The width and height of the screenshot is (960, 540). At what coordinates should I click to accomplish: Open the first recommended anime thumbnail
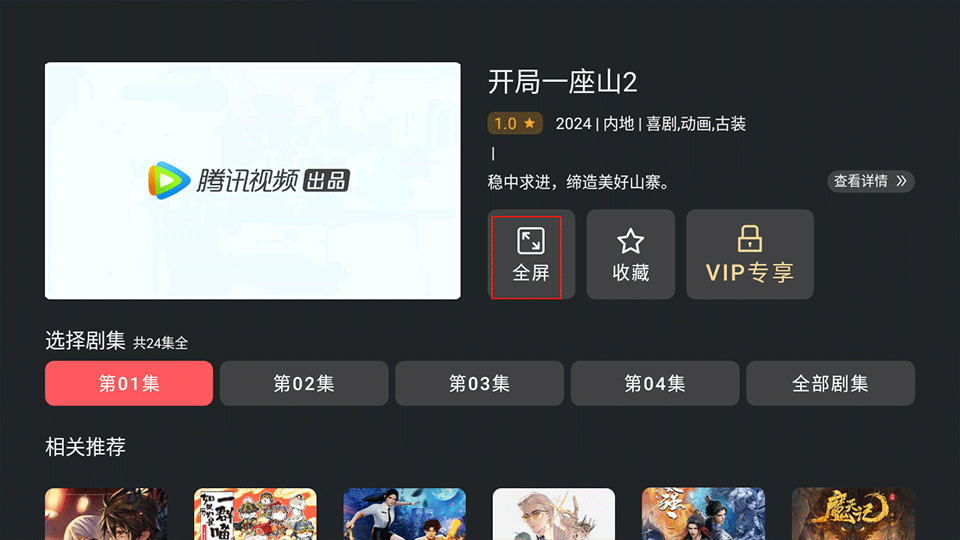click(106, 514)
